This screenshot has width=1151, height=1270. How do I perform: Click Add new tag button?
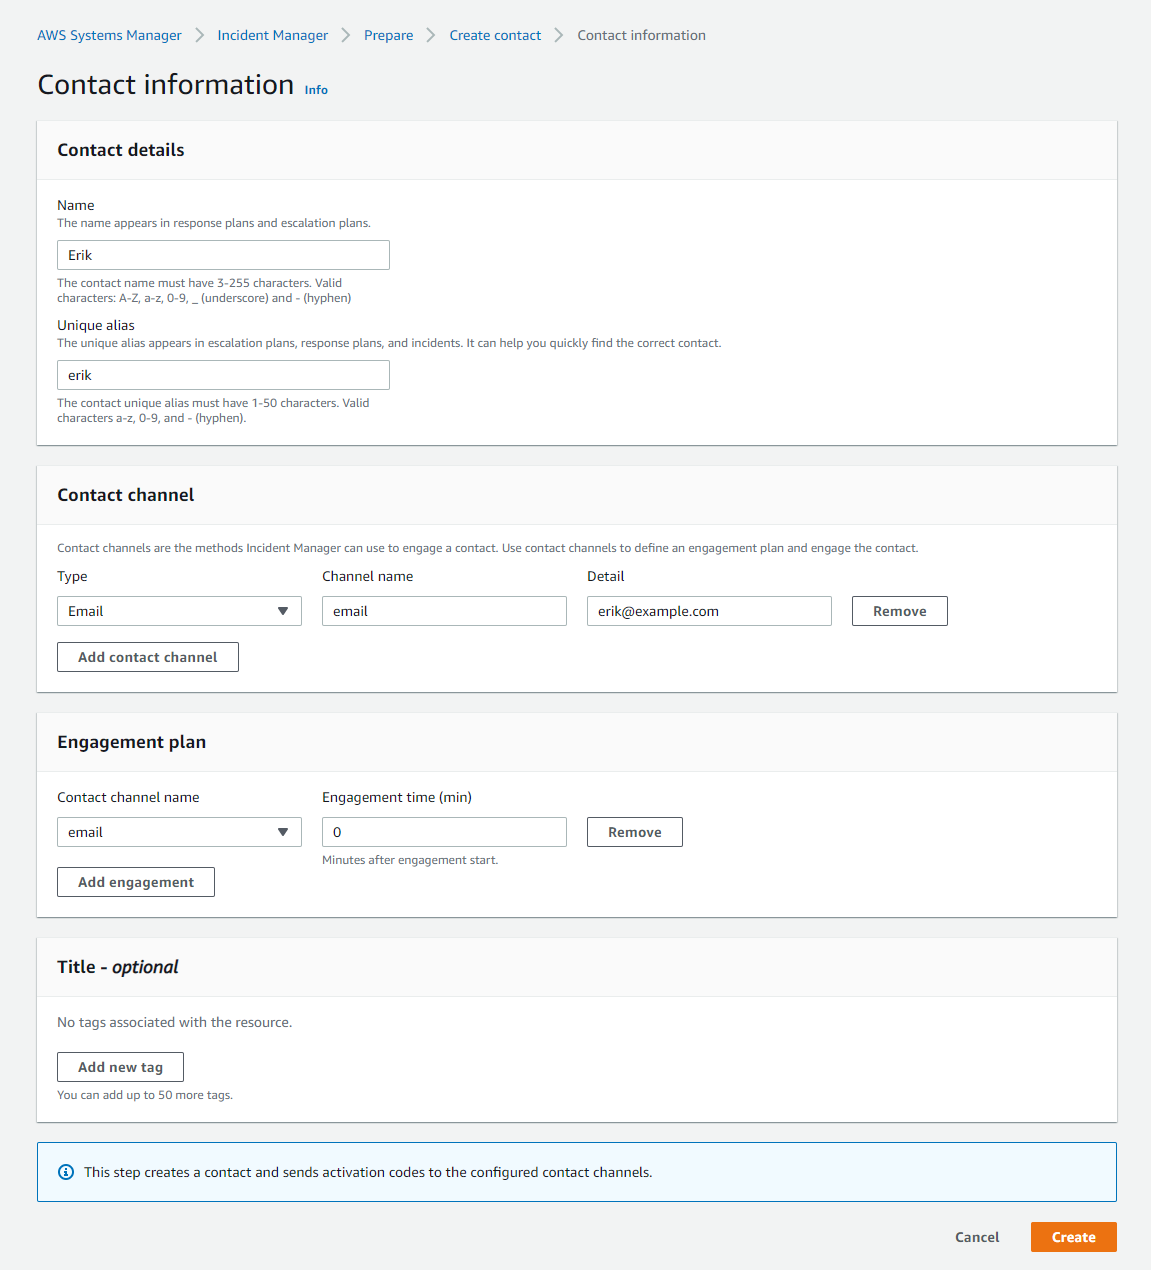pos(120,1067)
